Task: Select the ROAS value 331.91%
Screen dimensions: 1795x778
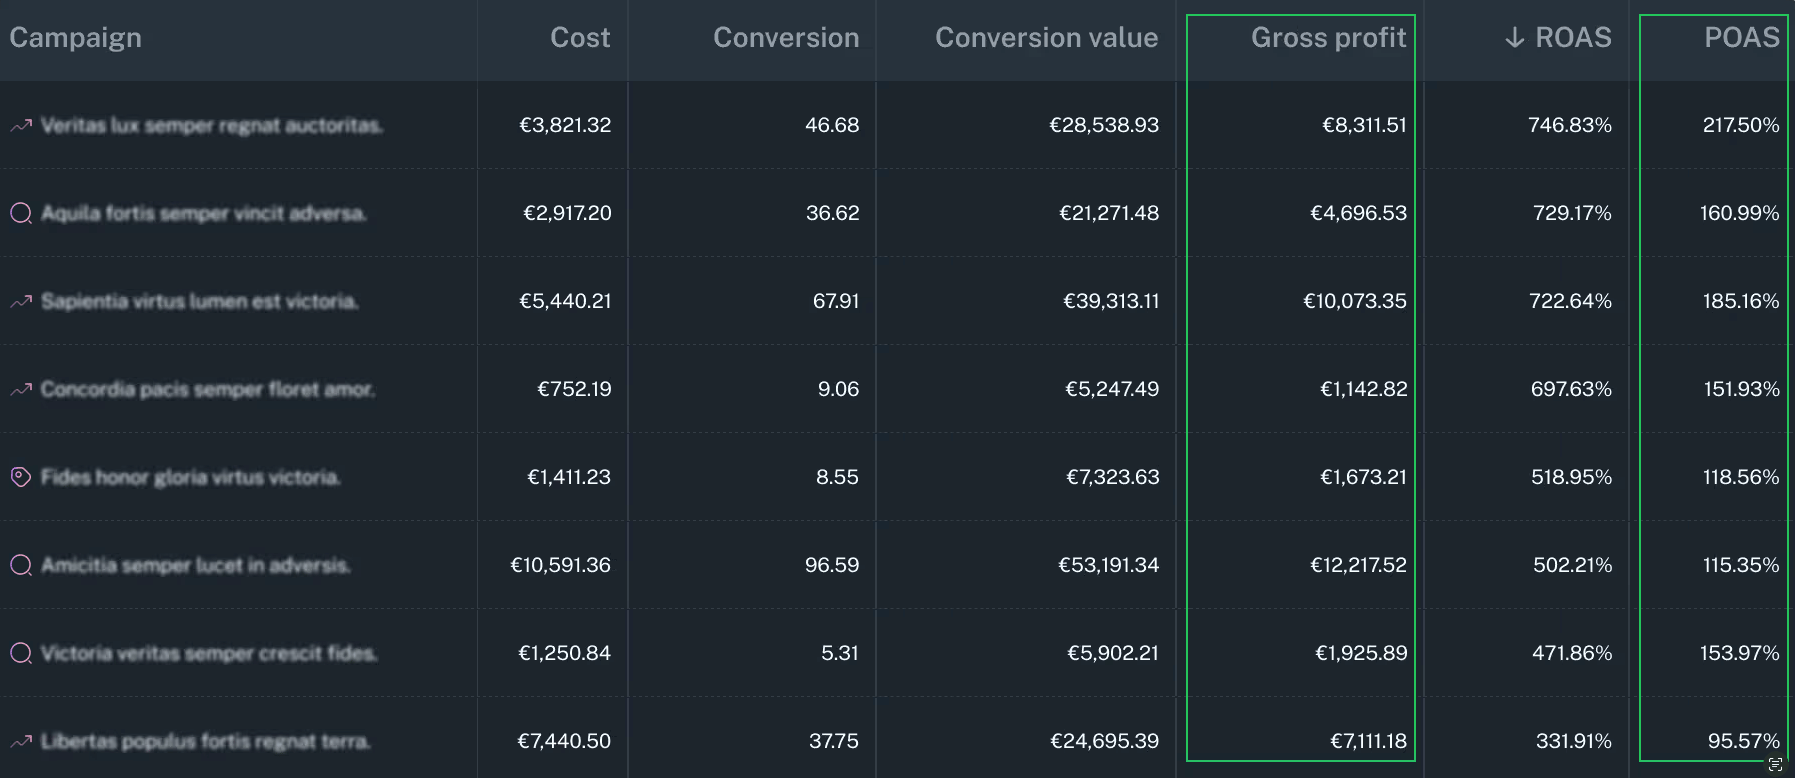Action: tap(1574, 741)
